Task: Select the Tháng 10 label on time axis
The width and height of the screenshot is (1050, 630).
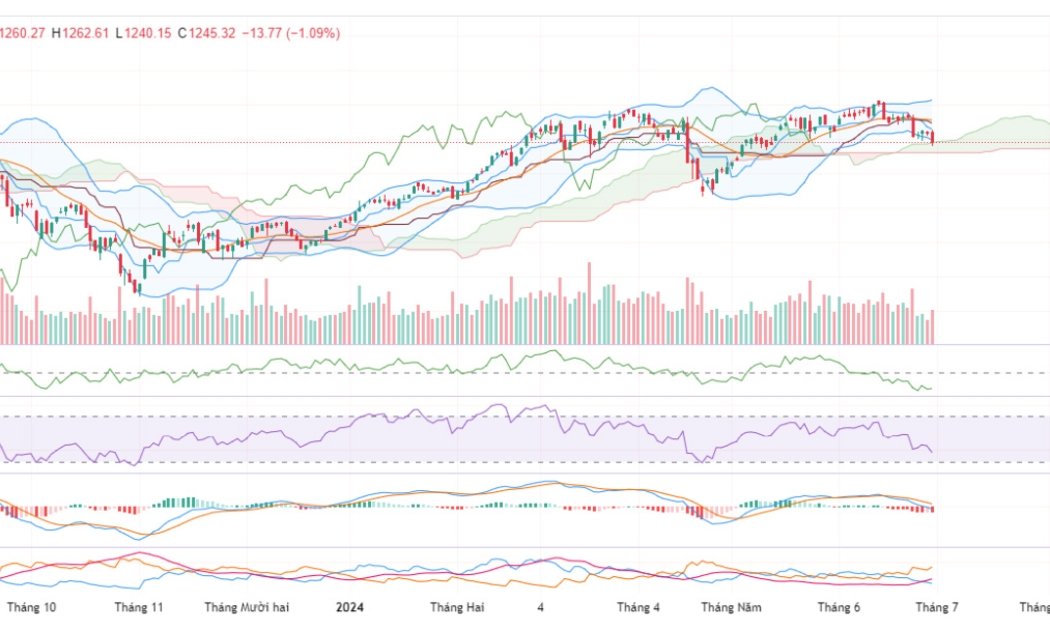Action: click(x=31, y=607)
